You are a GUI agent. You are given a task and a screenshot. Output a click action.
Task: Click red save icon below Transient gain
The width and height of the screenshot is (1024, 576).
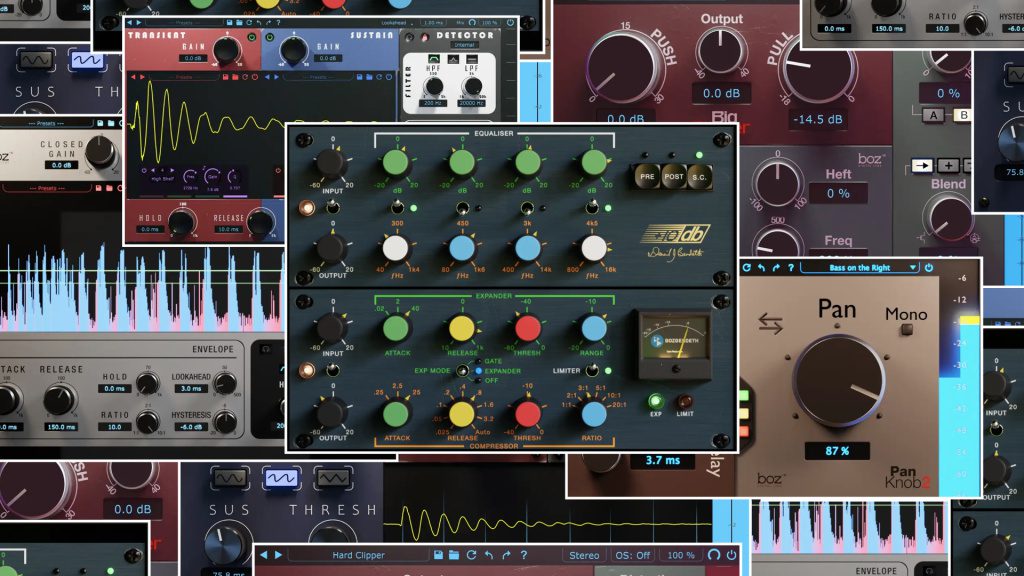click(225, 77)
